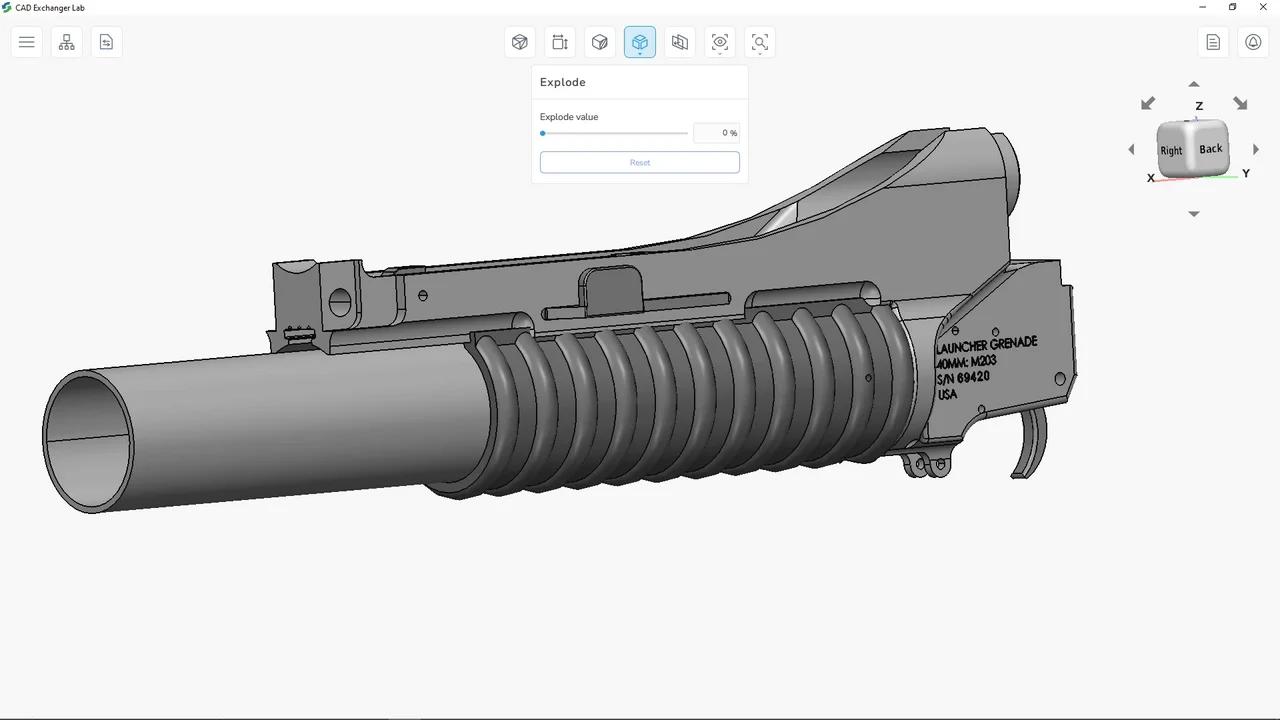The height and width of the screenshot is (720, 1280).
Task: Open the properties panel icon on the right
Action: click(x=1213, y=42)
